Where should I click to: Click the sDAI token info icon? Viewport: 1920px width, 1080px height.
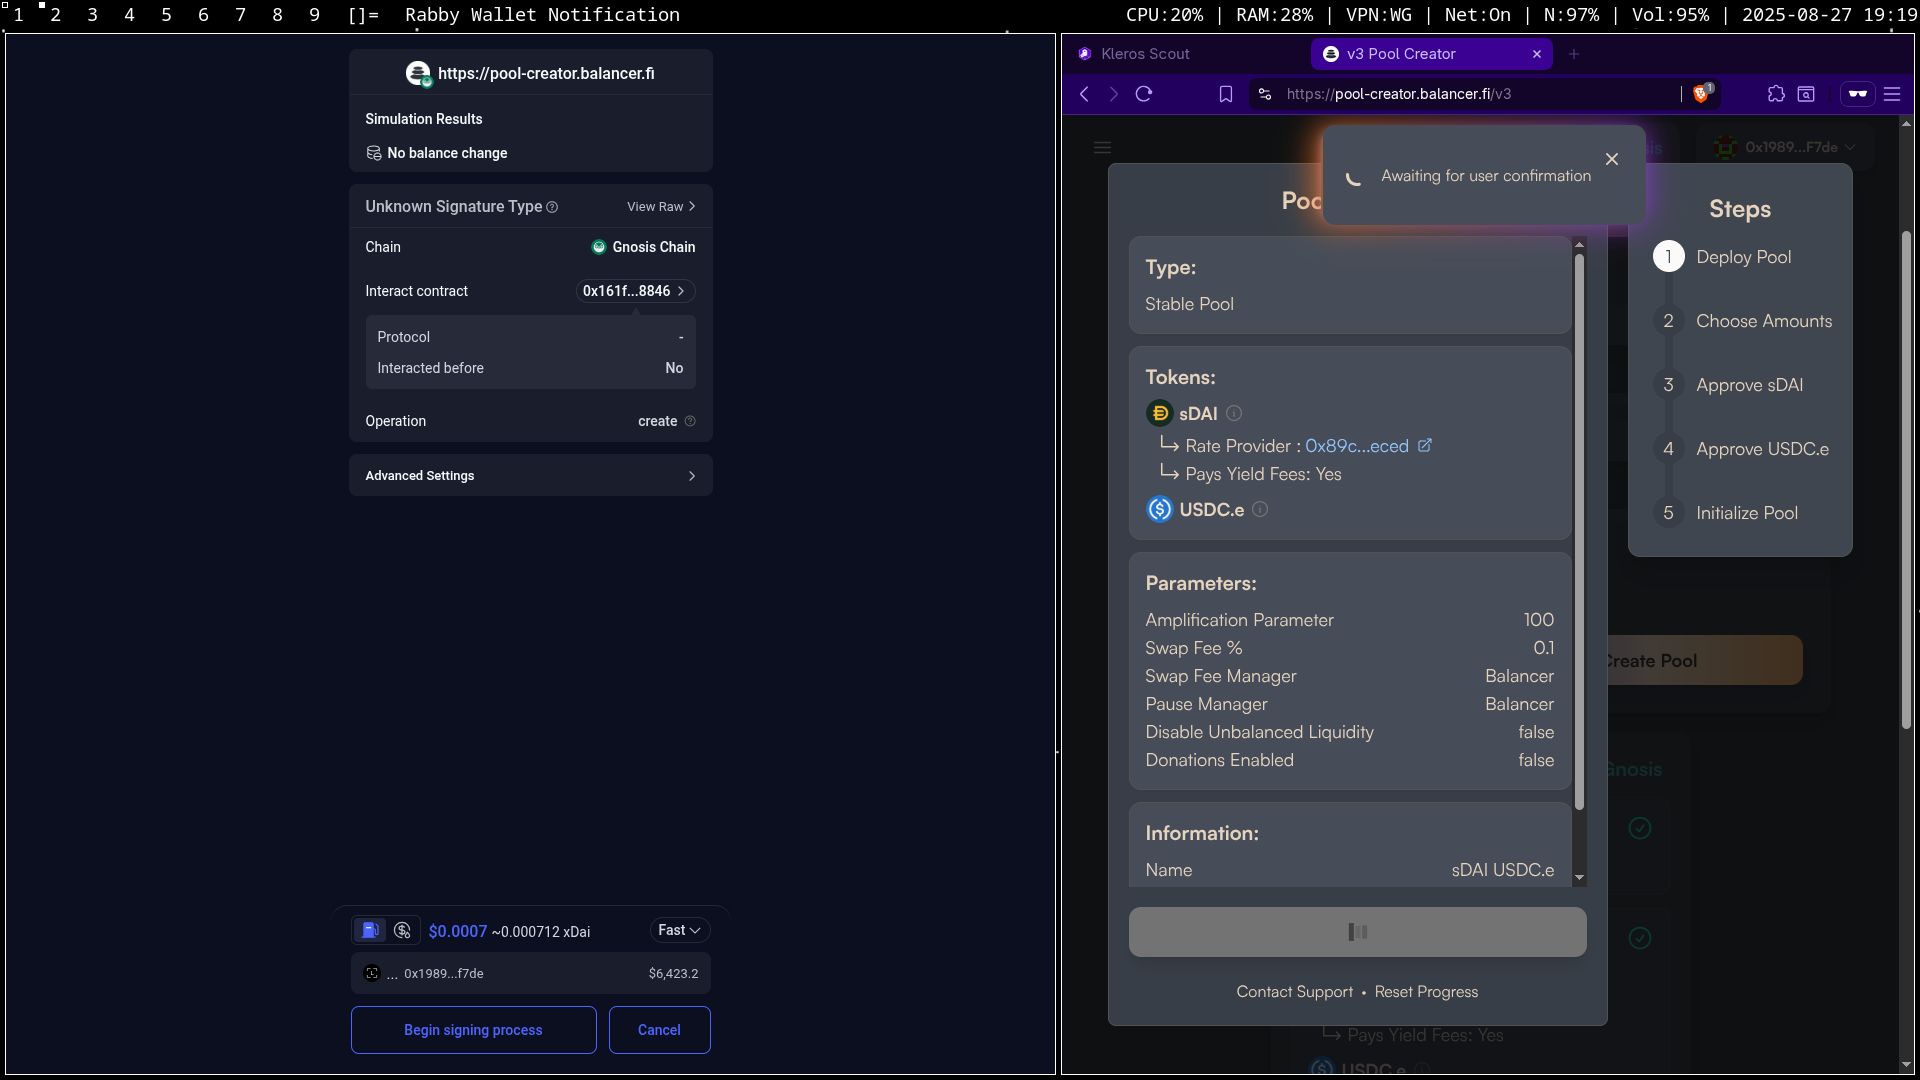[x=1234, y=413]
